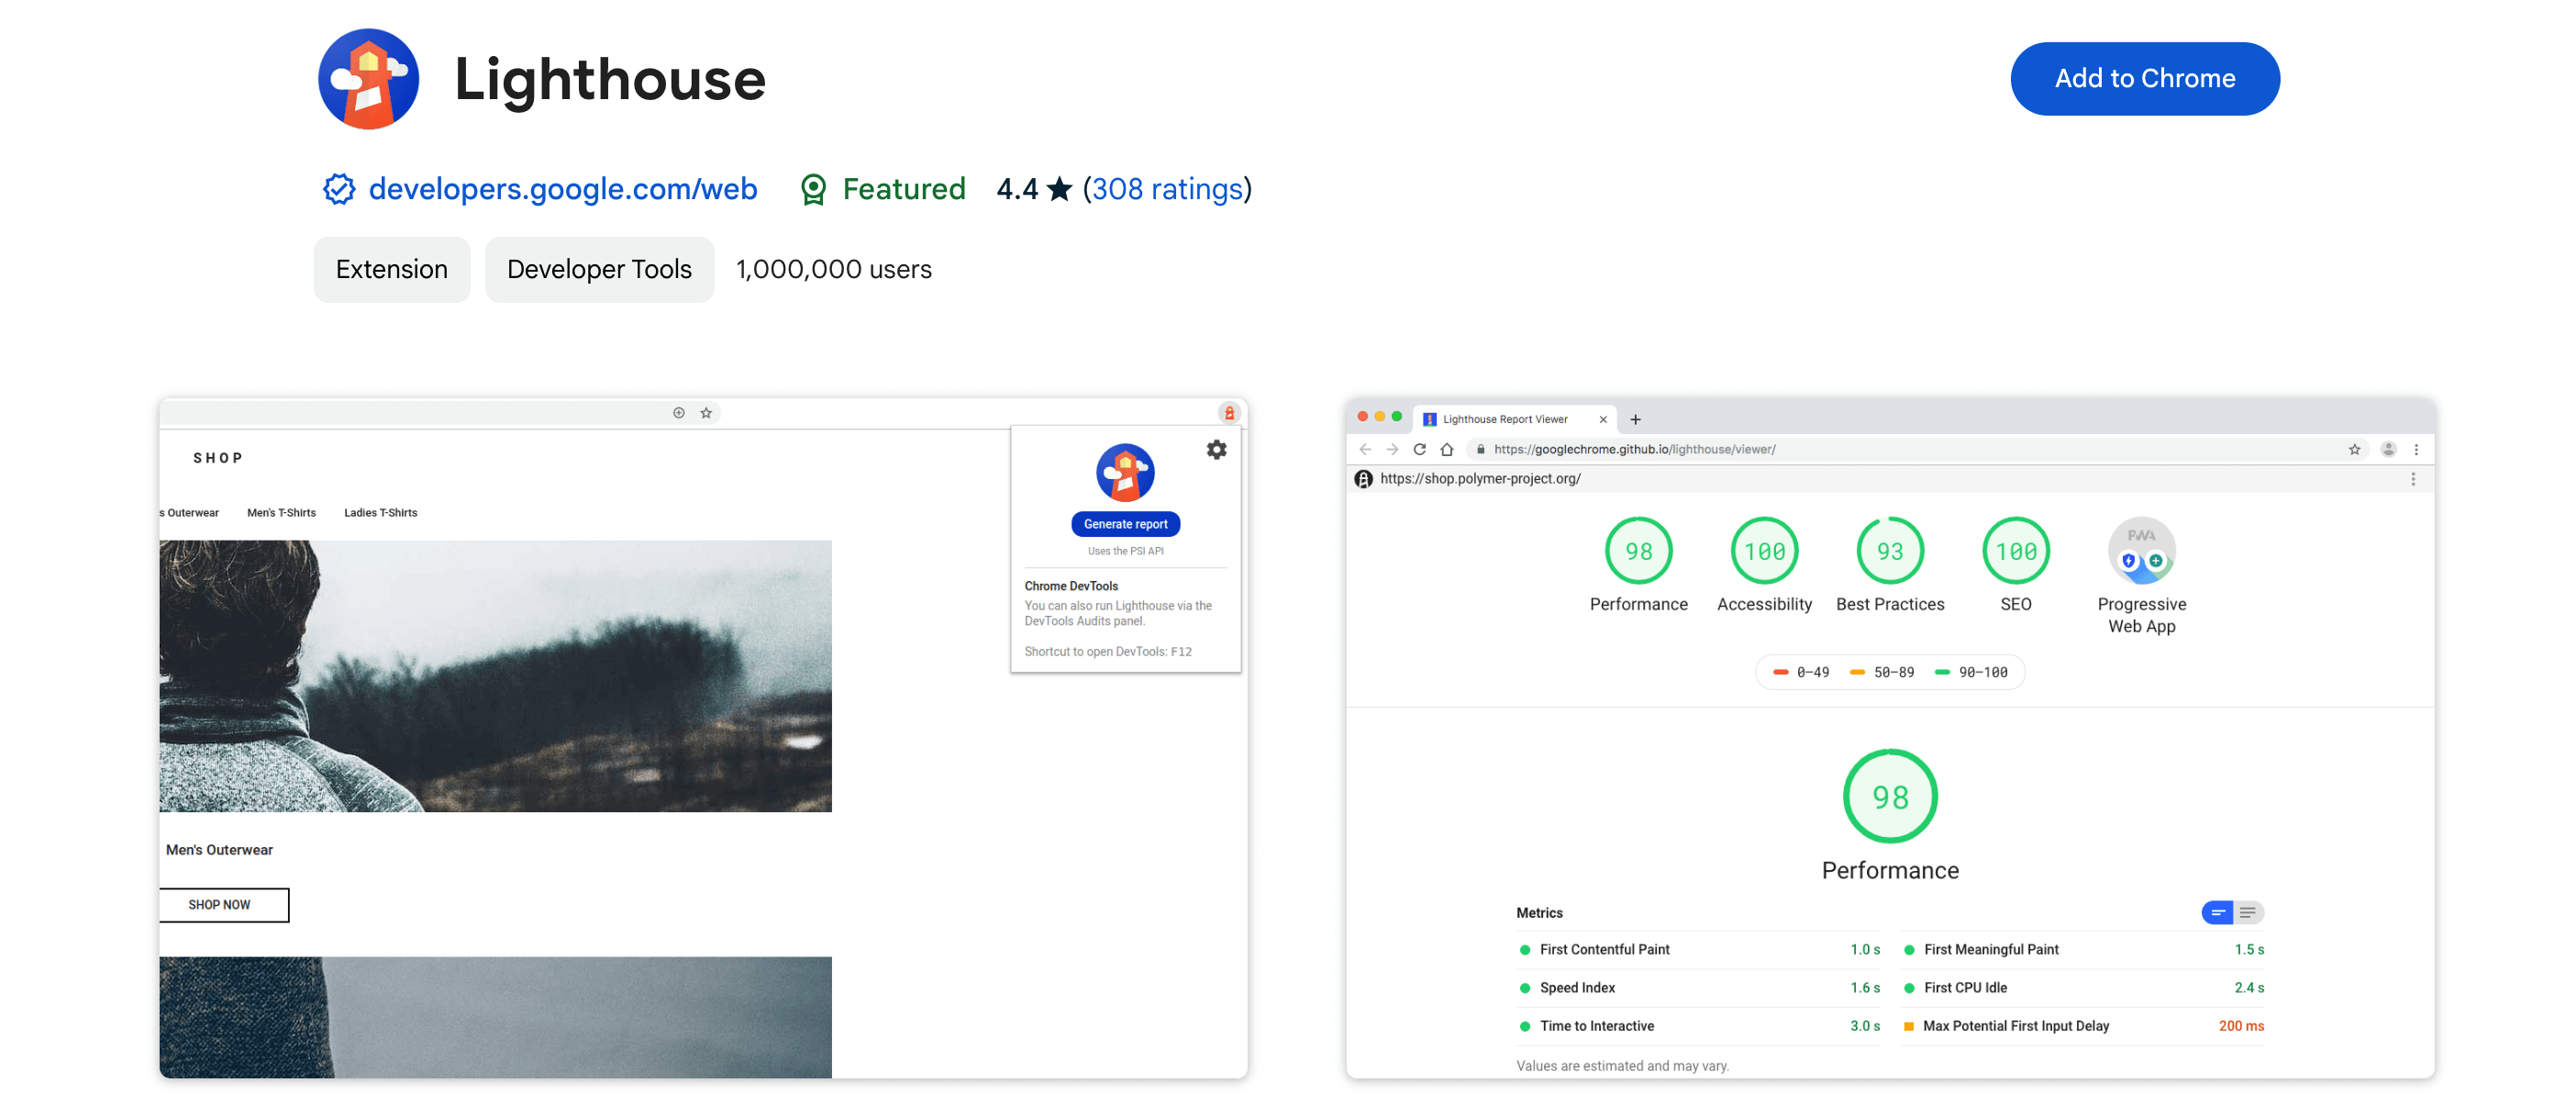Click the rating star icon

point(1059,188)
